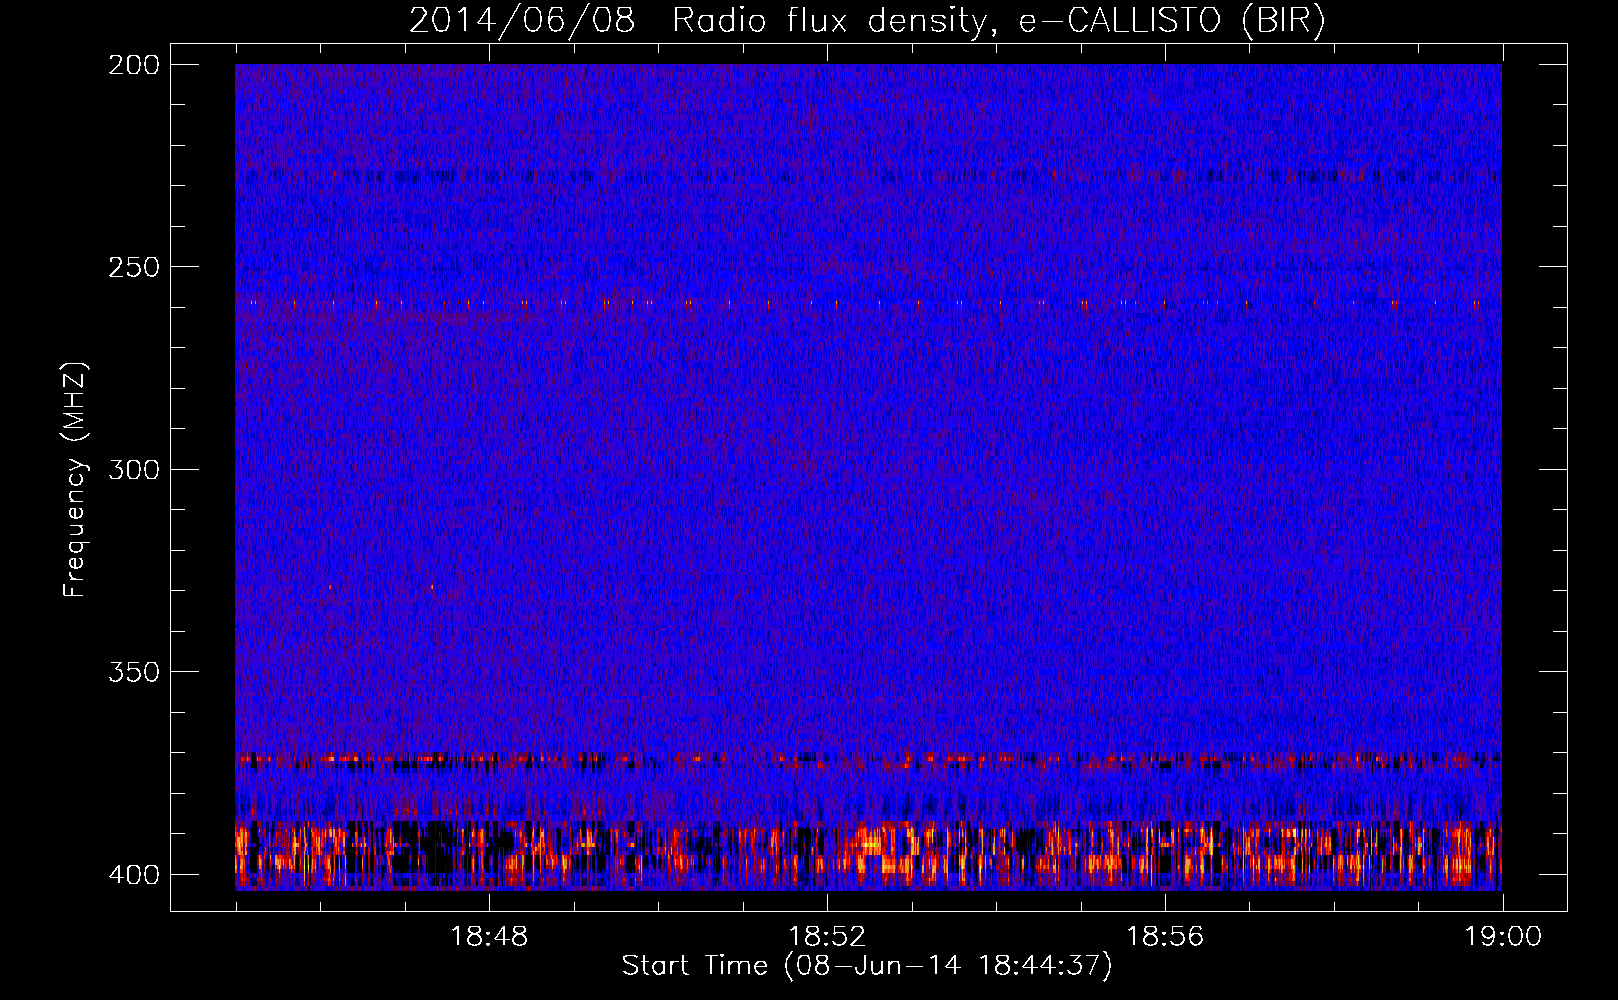Image resolution: width=1618 pixels, height=1000 pixels.
Task: Click the 300 frequency tick label
Action: coord(134,469)
